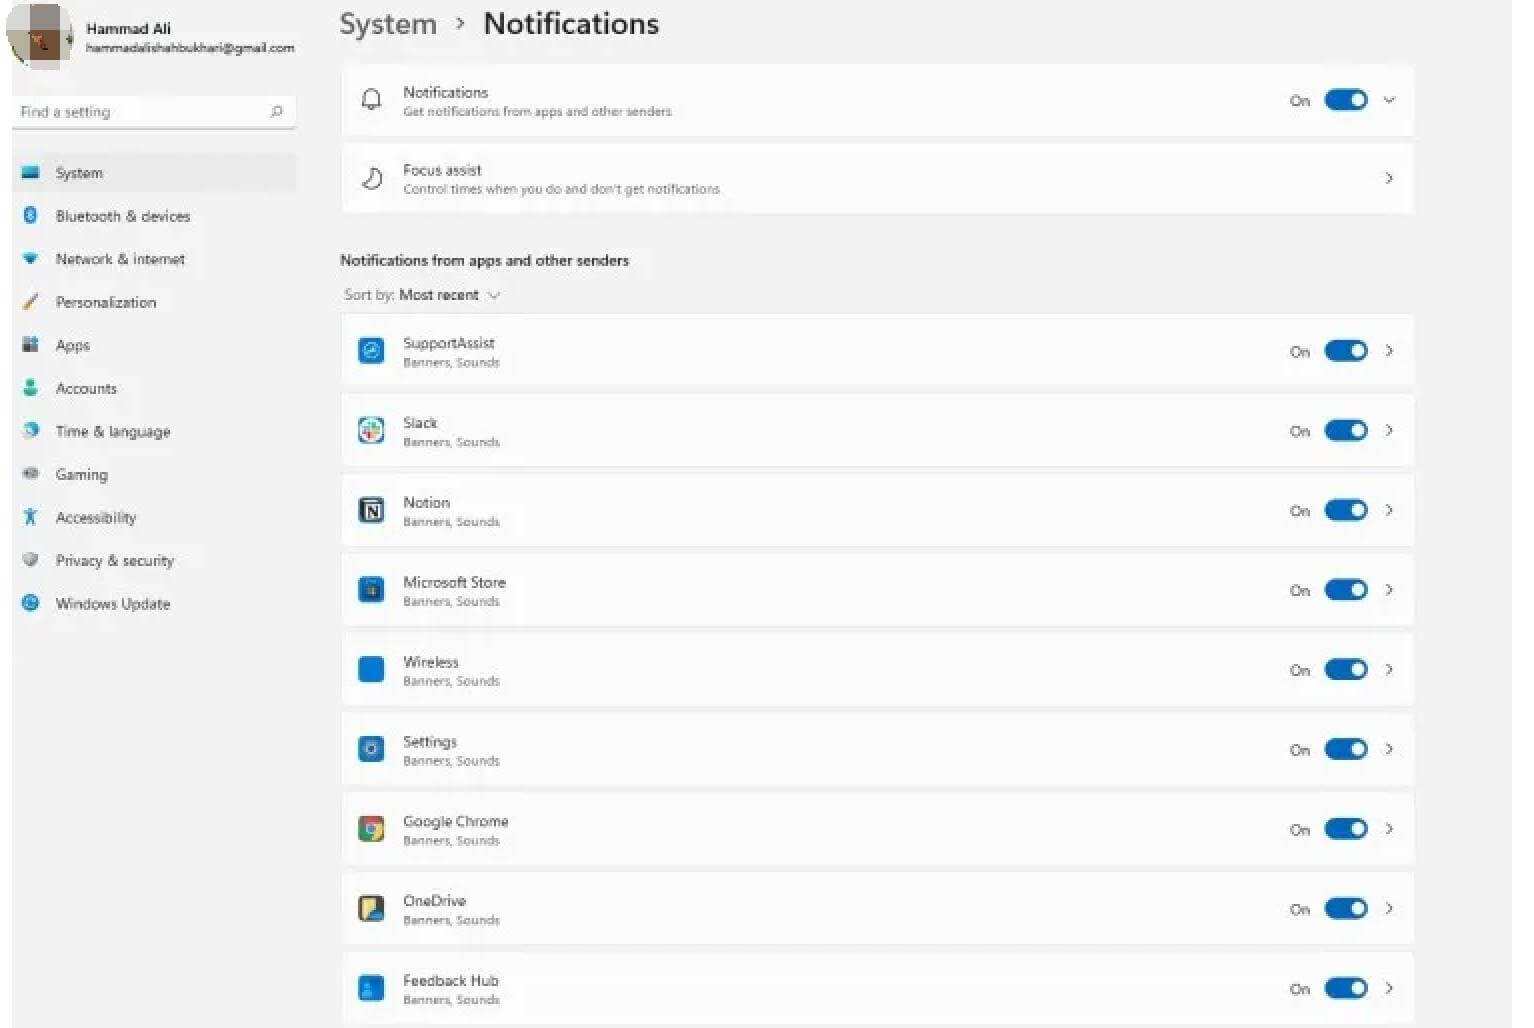
Task: Click inside the Find a setting search box
Action: 140,111
